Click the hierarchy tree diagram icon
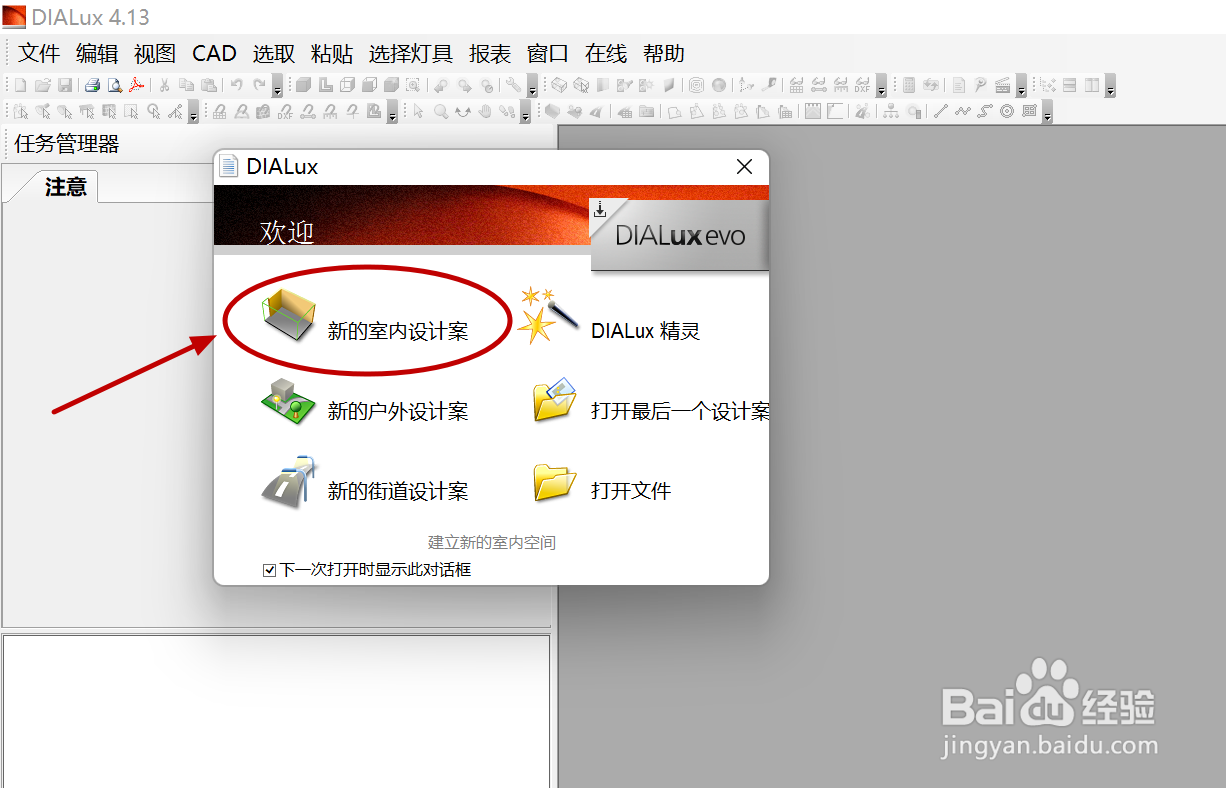The width and height of the screenshot is (1226, 788). [x=890, y=112]
